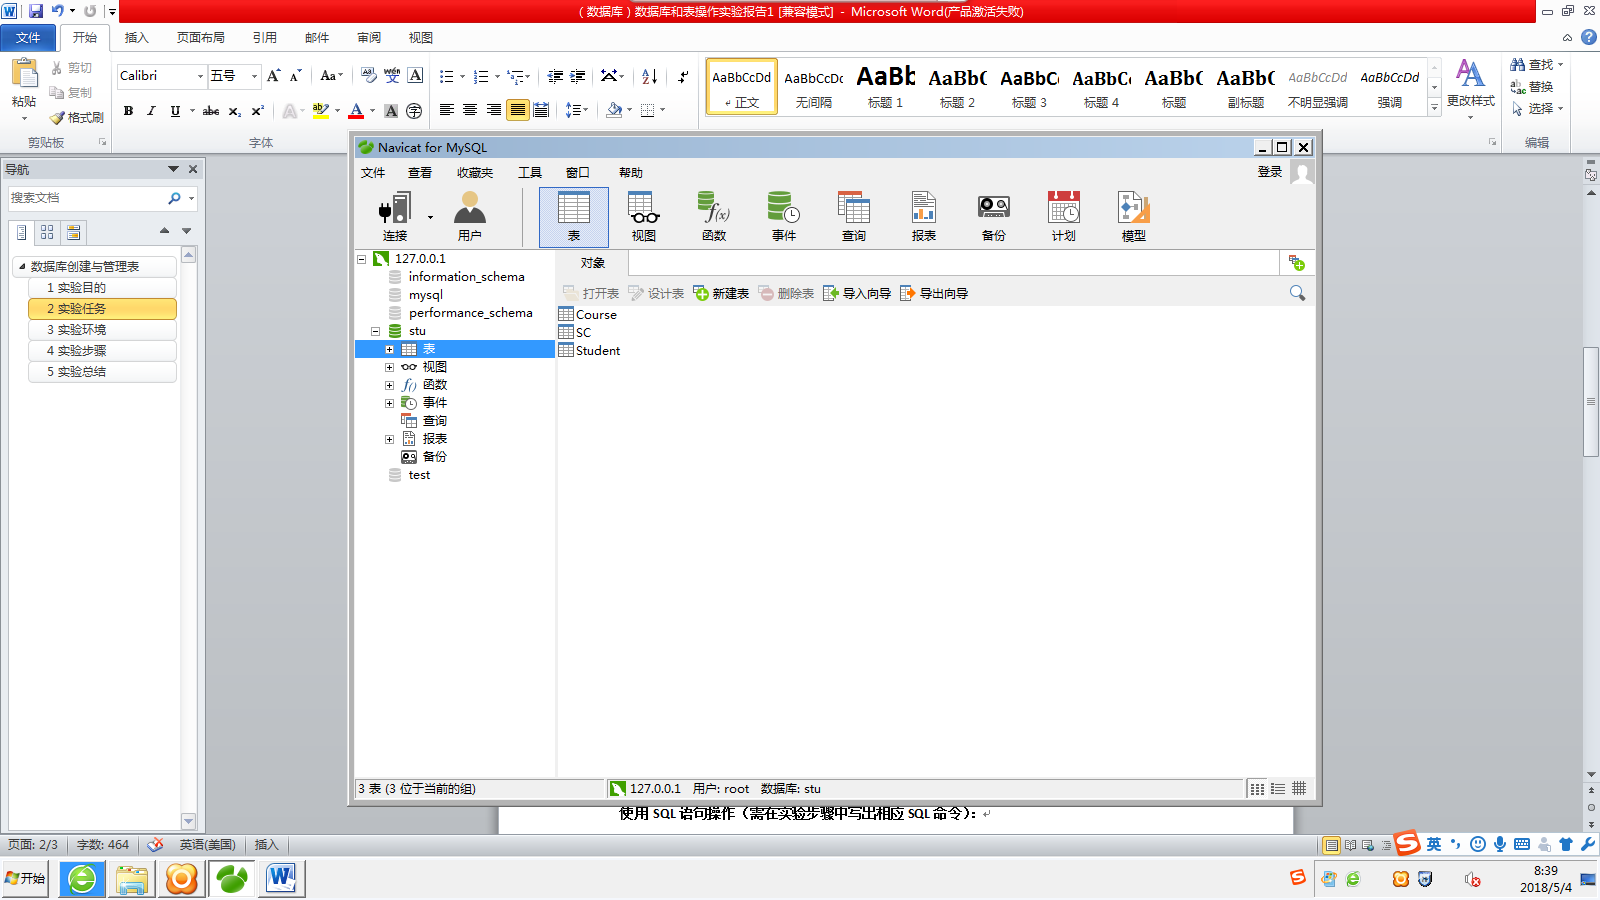Apply text highlight color in Word
Viewport: 1600px width, 900px height.
[321, 111]
